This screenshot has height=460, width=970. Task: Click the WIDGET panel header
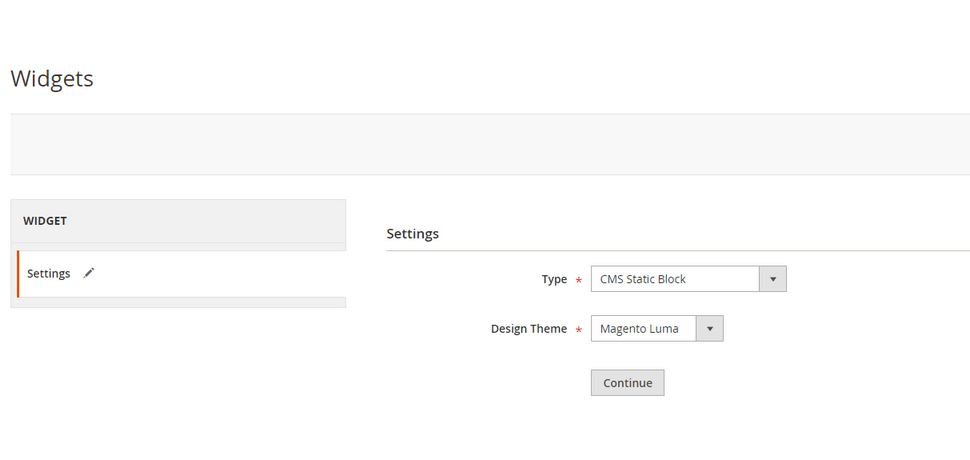178,221
